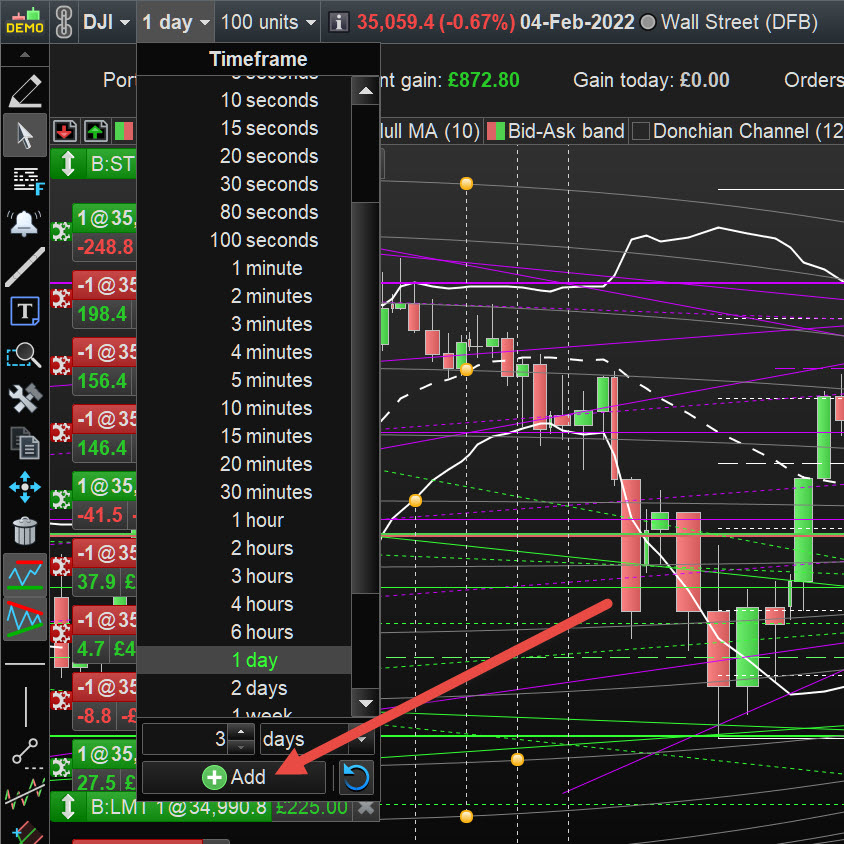Toggle the trend channel lines tool
Image resolution: width=844 pixels, height=844 pixels.
tap(25, 619)
